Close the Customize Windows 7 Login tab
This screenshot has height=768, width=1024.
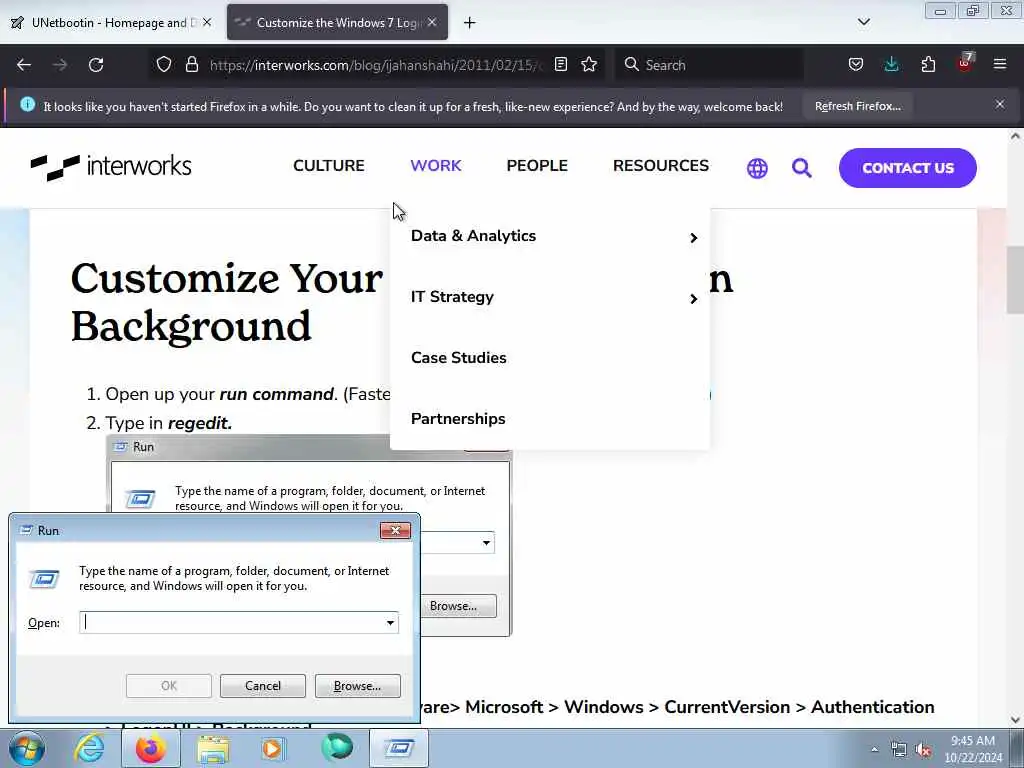tap(432, 22)
